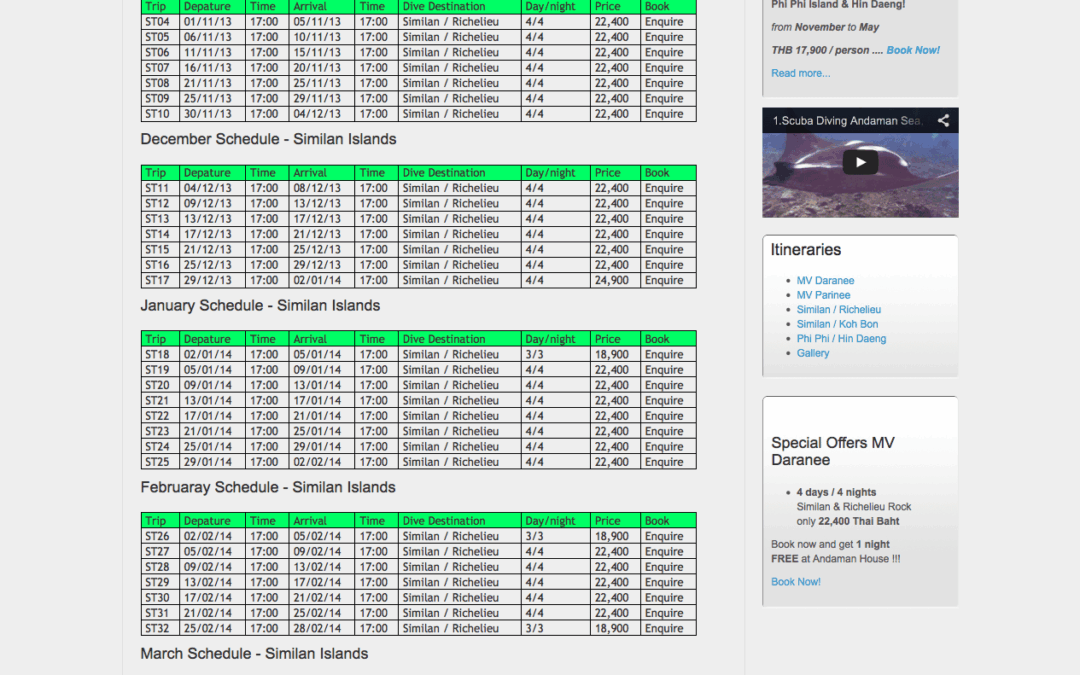1080x675 pixels.
Task: Click Enquire for trip ST27
Action: coord(664,552)
